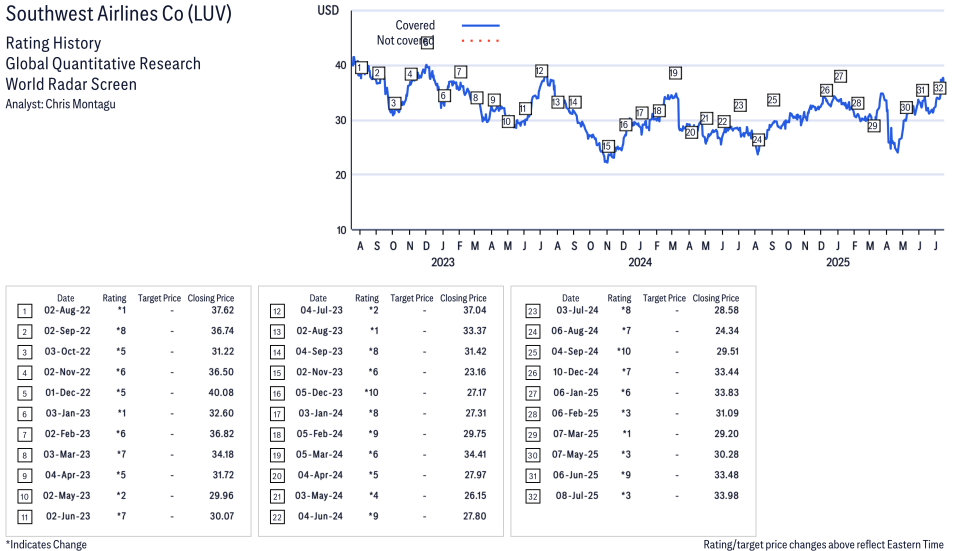Viewport: 955px width, 551px height.
Task: Click closing price 33.98
Action: [727, 496]
